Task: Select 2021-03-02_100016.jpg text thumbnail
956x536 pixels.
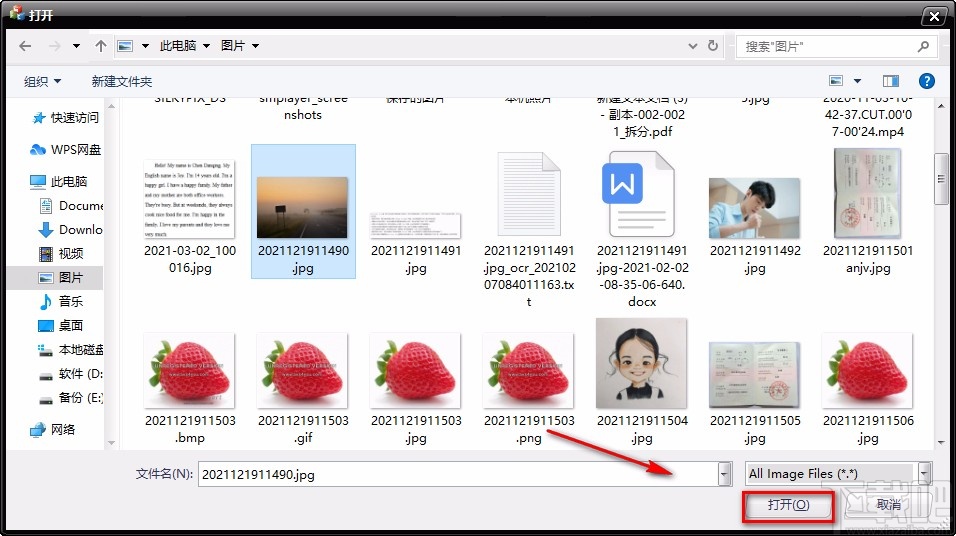Action: pyautogui.click(x=189, y=199)
